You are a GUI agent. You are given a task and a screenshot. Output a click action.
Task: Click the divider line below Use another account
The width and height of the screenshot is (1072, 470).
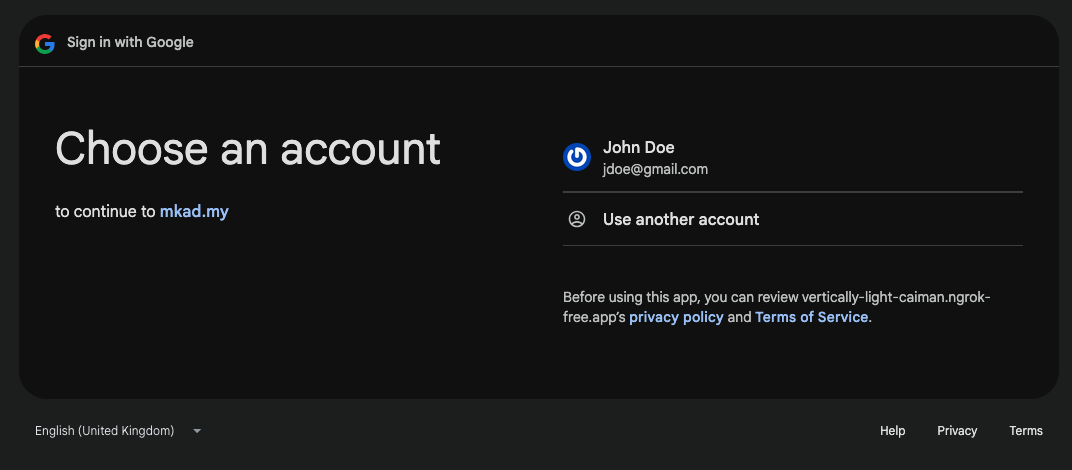[792, 245]
